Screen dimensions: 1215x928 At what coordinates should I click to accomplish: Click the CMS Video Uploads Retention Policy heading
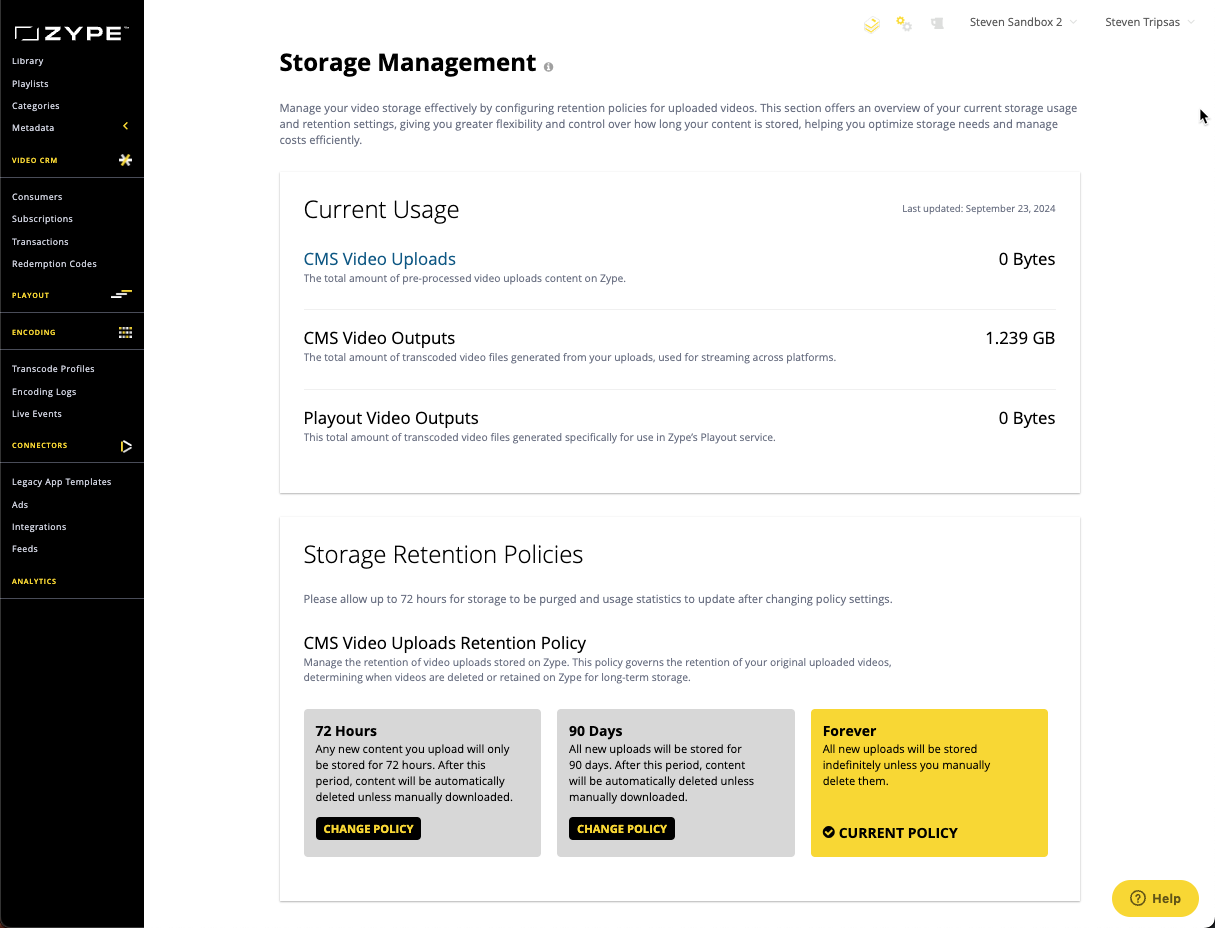(445, 643)
